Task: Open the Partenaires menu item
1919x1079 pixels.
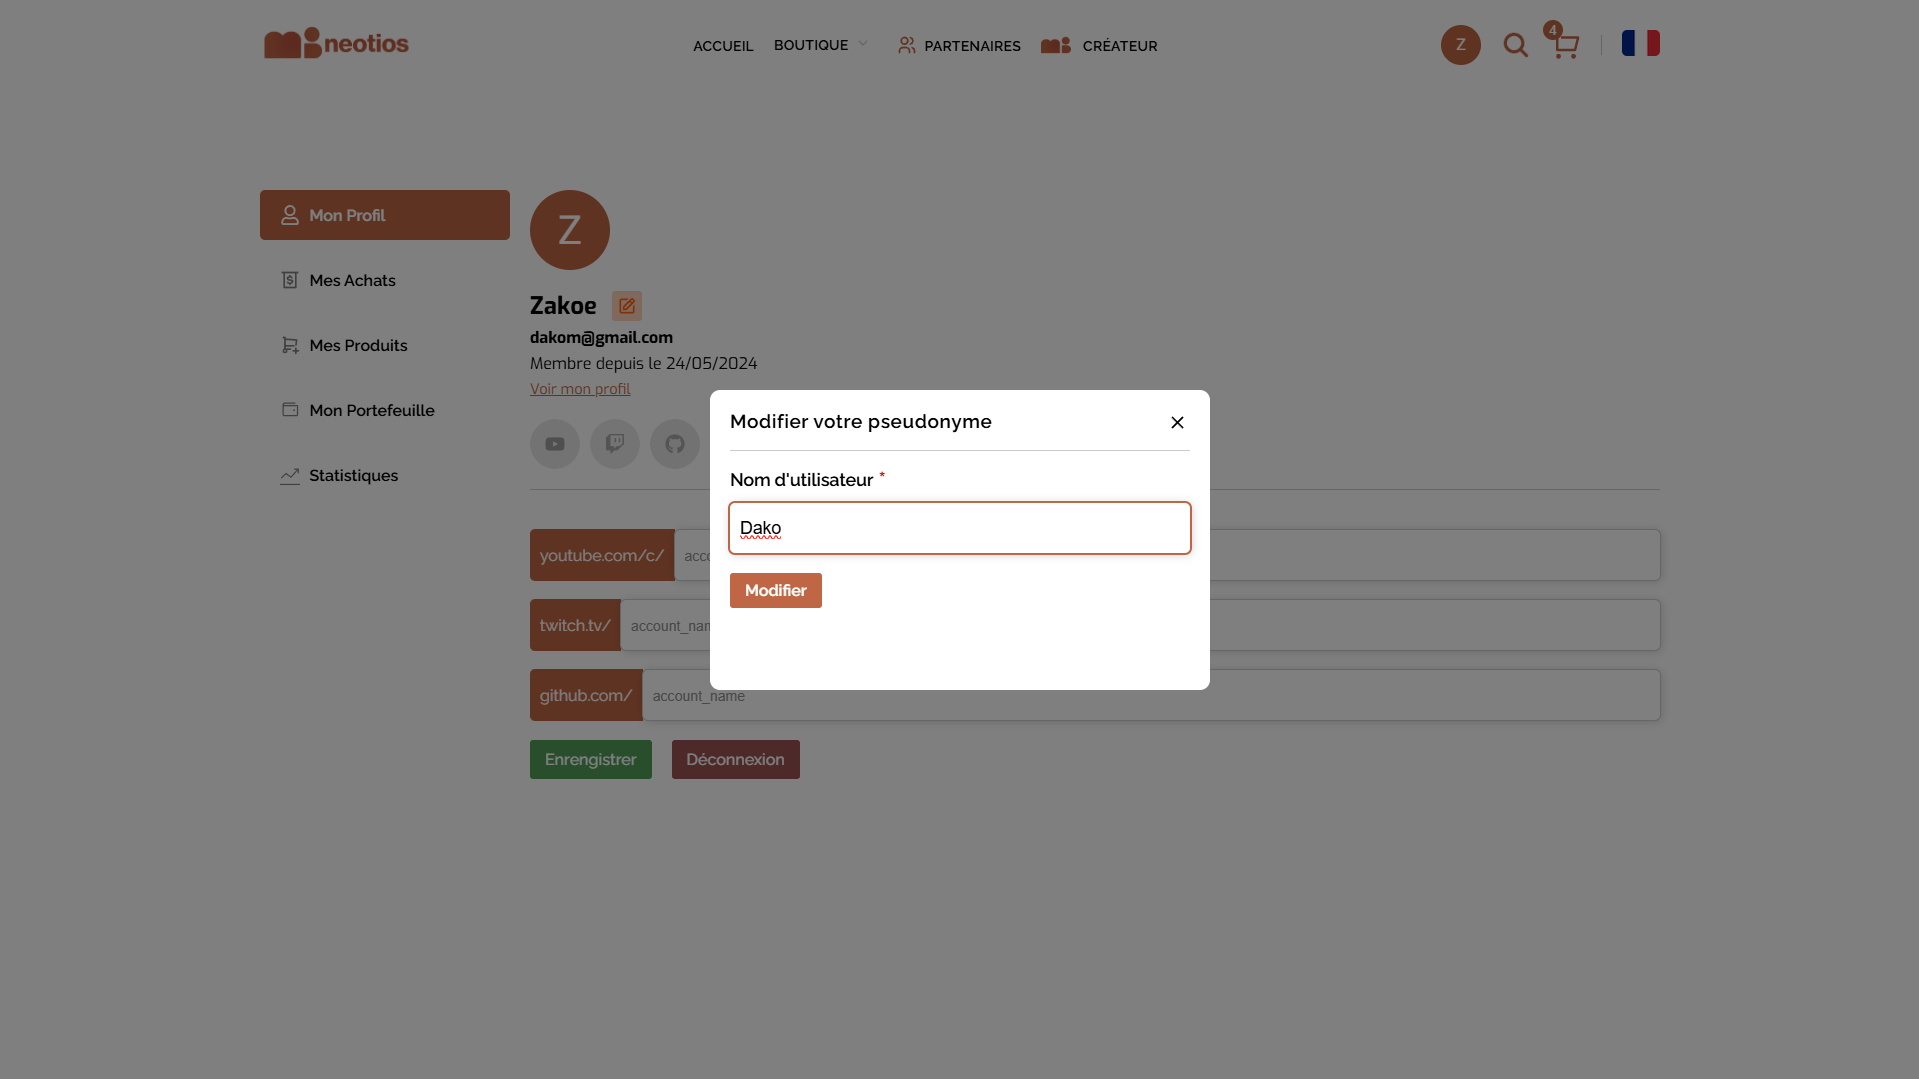Action: tap(959, 46)
